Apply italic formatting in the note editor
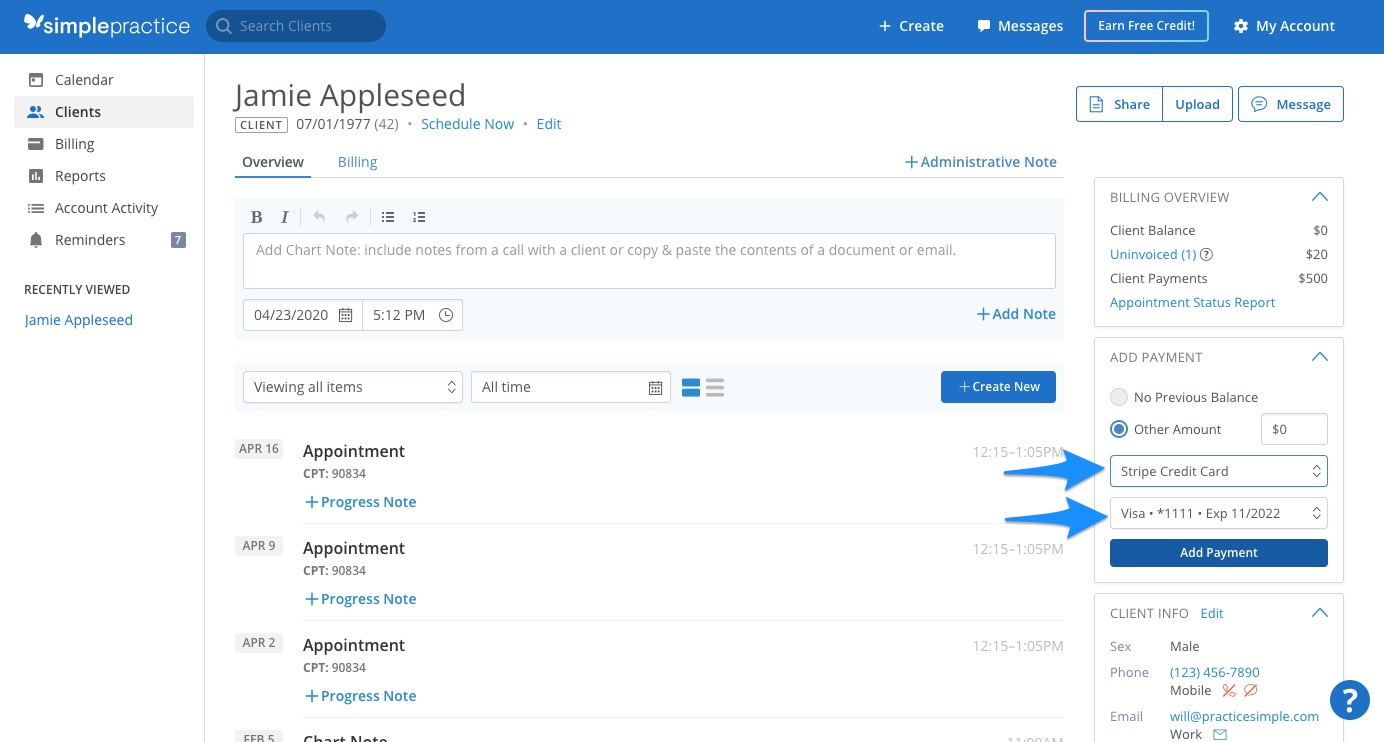Screen dimensions: 1384x742 (285, 216)
